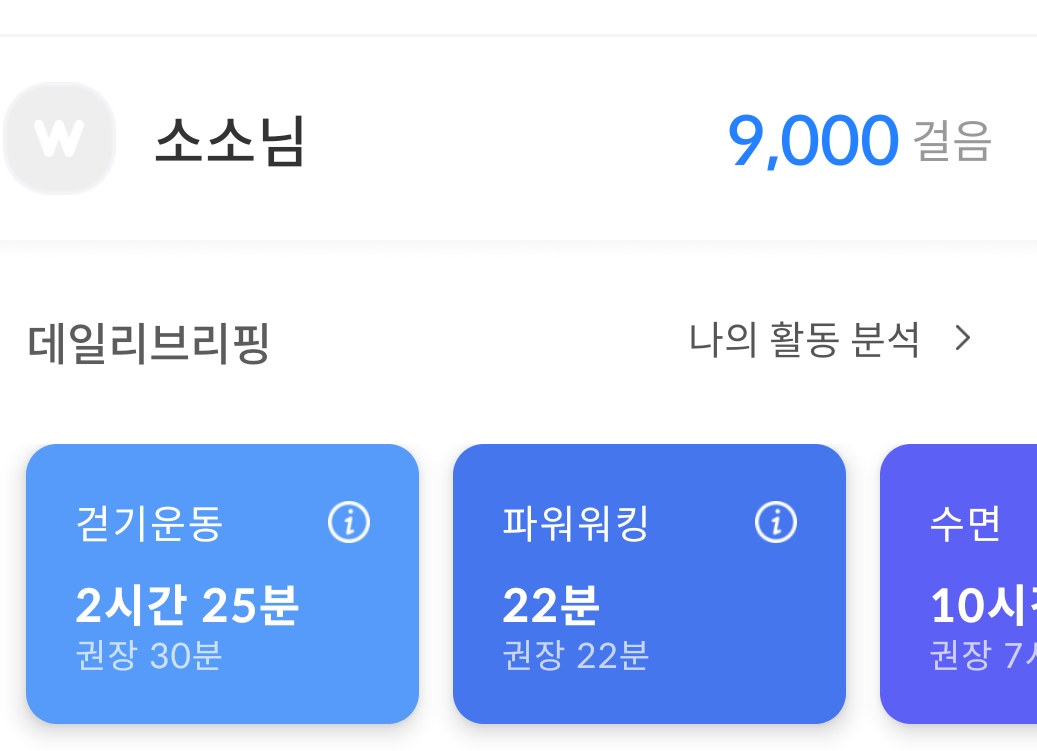
Task: Click the chevron beside 나의 활동 분석
Action: click(x=963, y=340)
